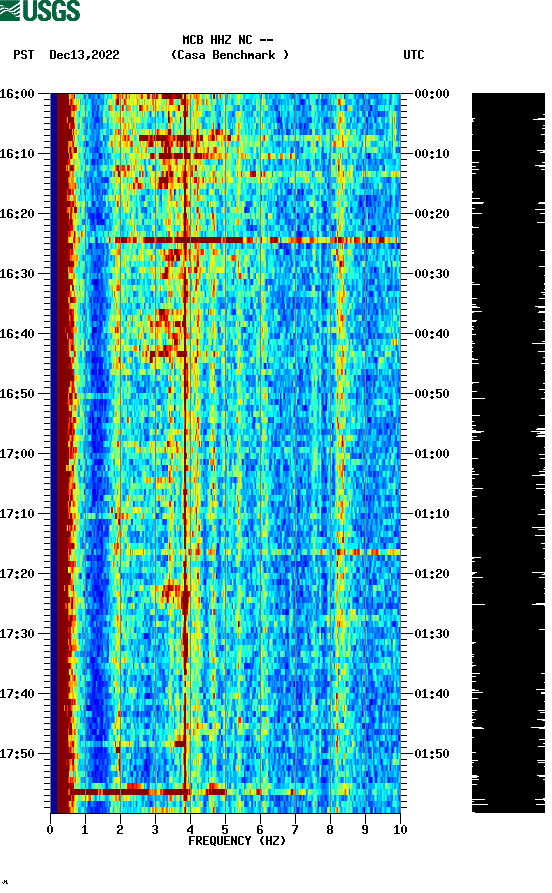Screen dimensions: 552x893
Task: Click the '01:30' UTC time label
Action: coord(432,634)
